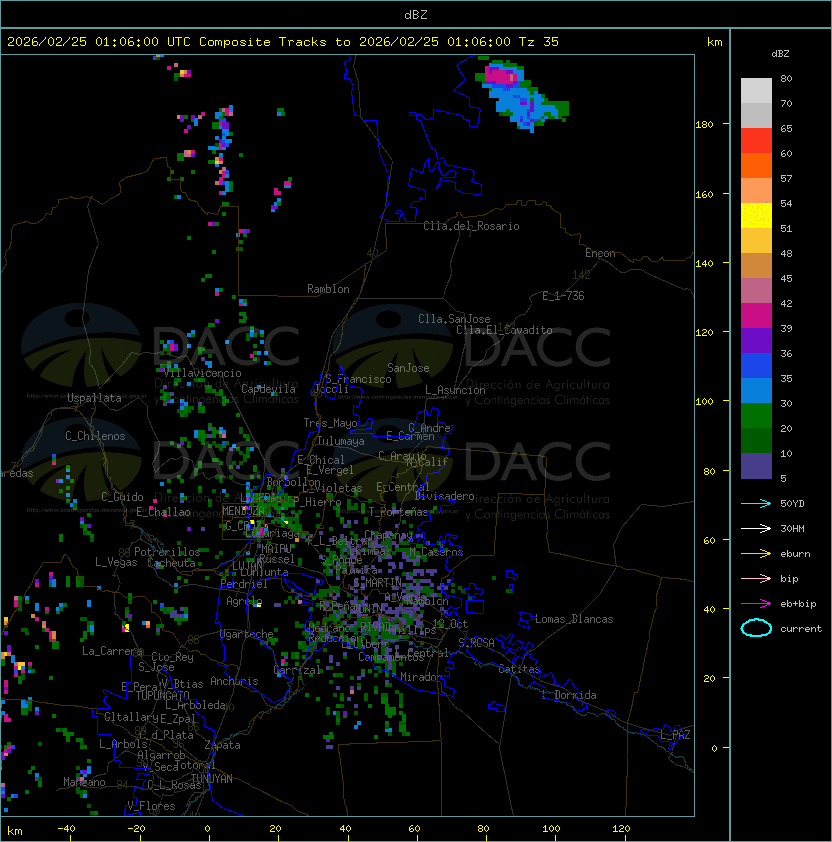
Task: Click the white 30HM arrow legend icon
Action: coord(756,528)
